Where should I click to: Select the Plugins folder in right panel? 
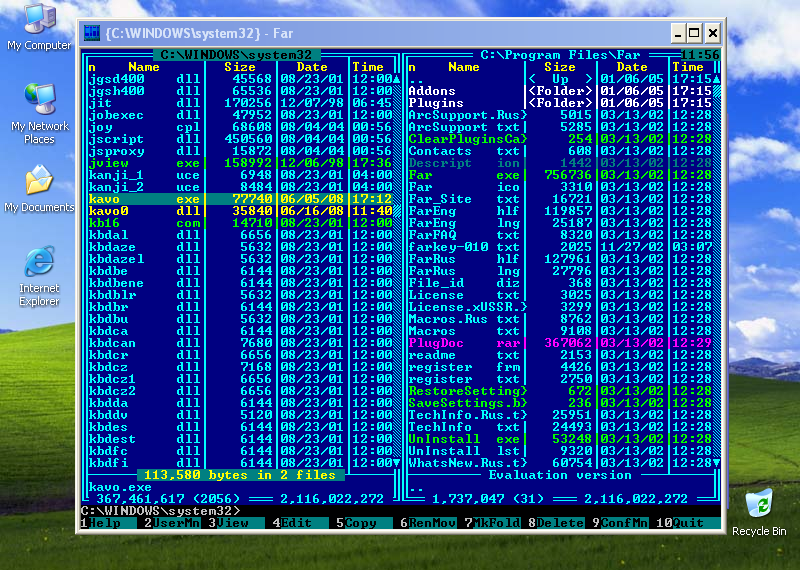click(560, 103)
